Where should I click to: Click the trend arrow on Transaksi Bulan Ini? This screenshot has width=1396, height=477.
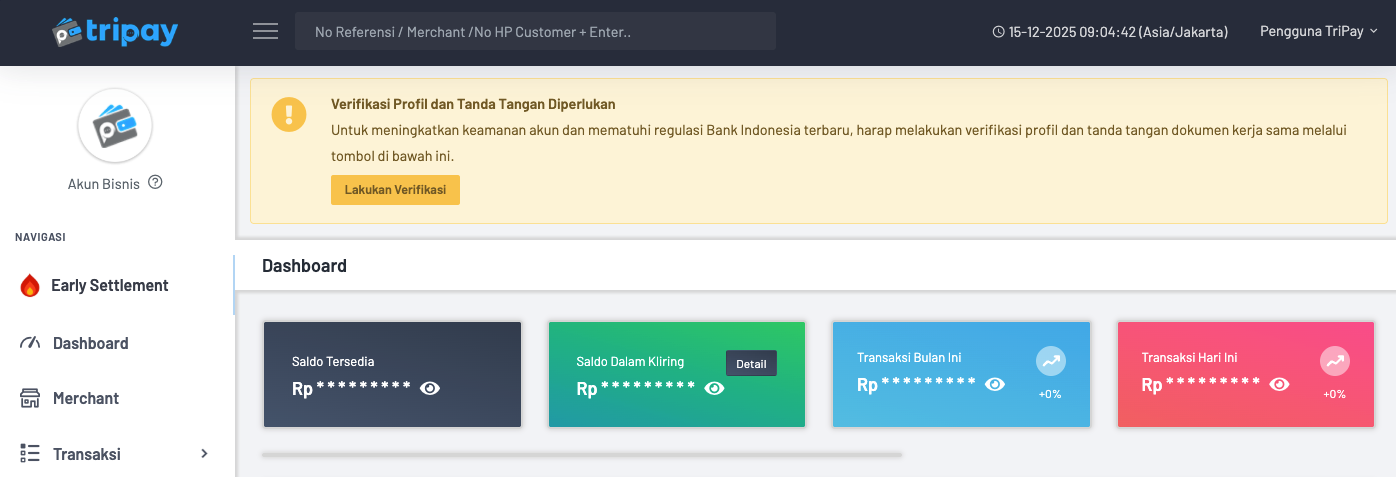1050,361
